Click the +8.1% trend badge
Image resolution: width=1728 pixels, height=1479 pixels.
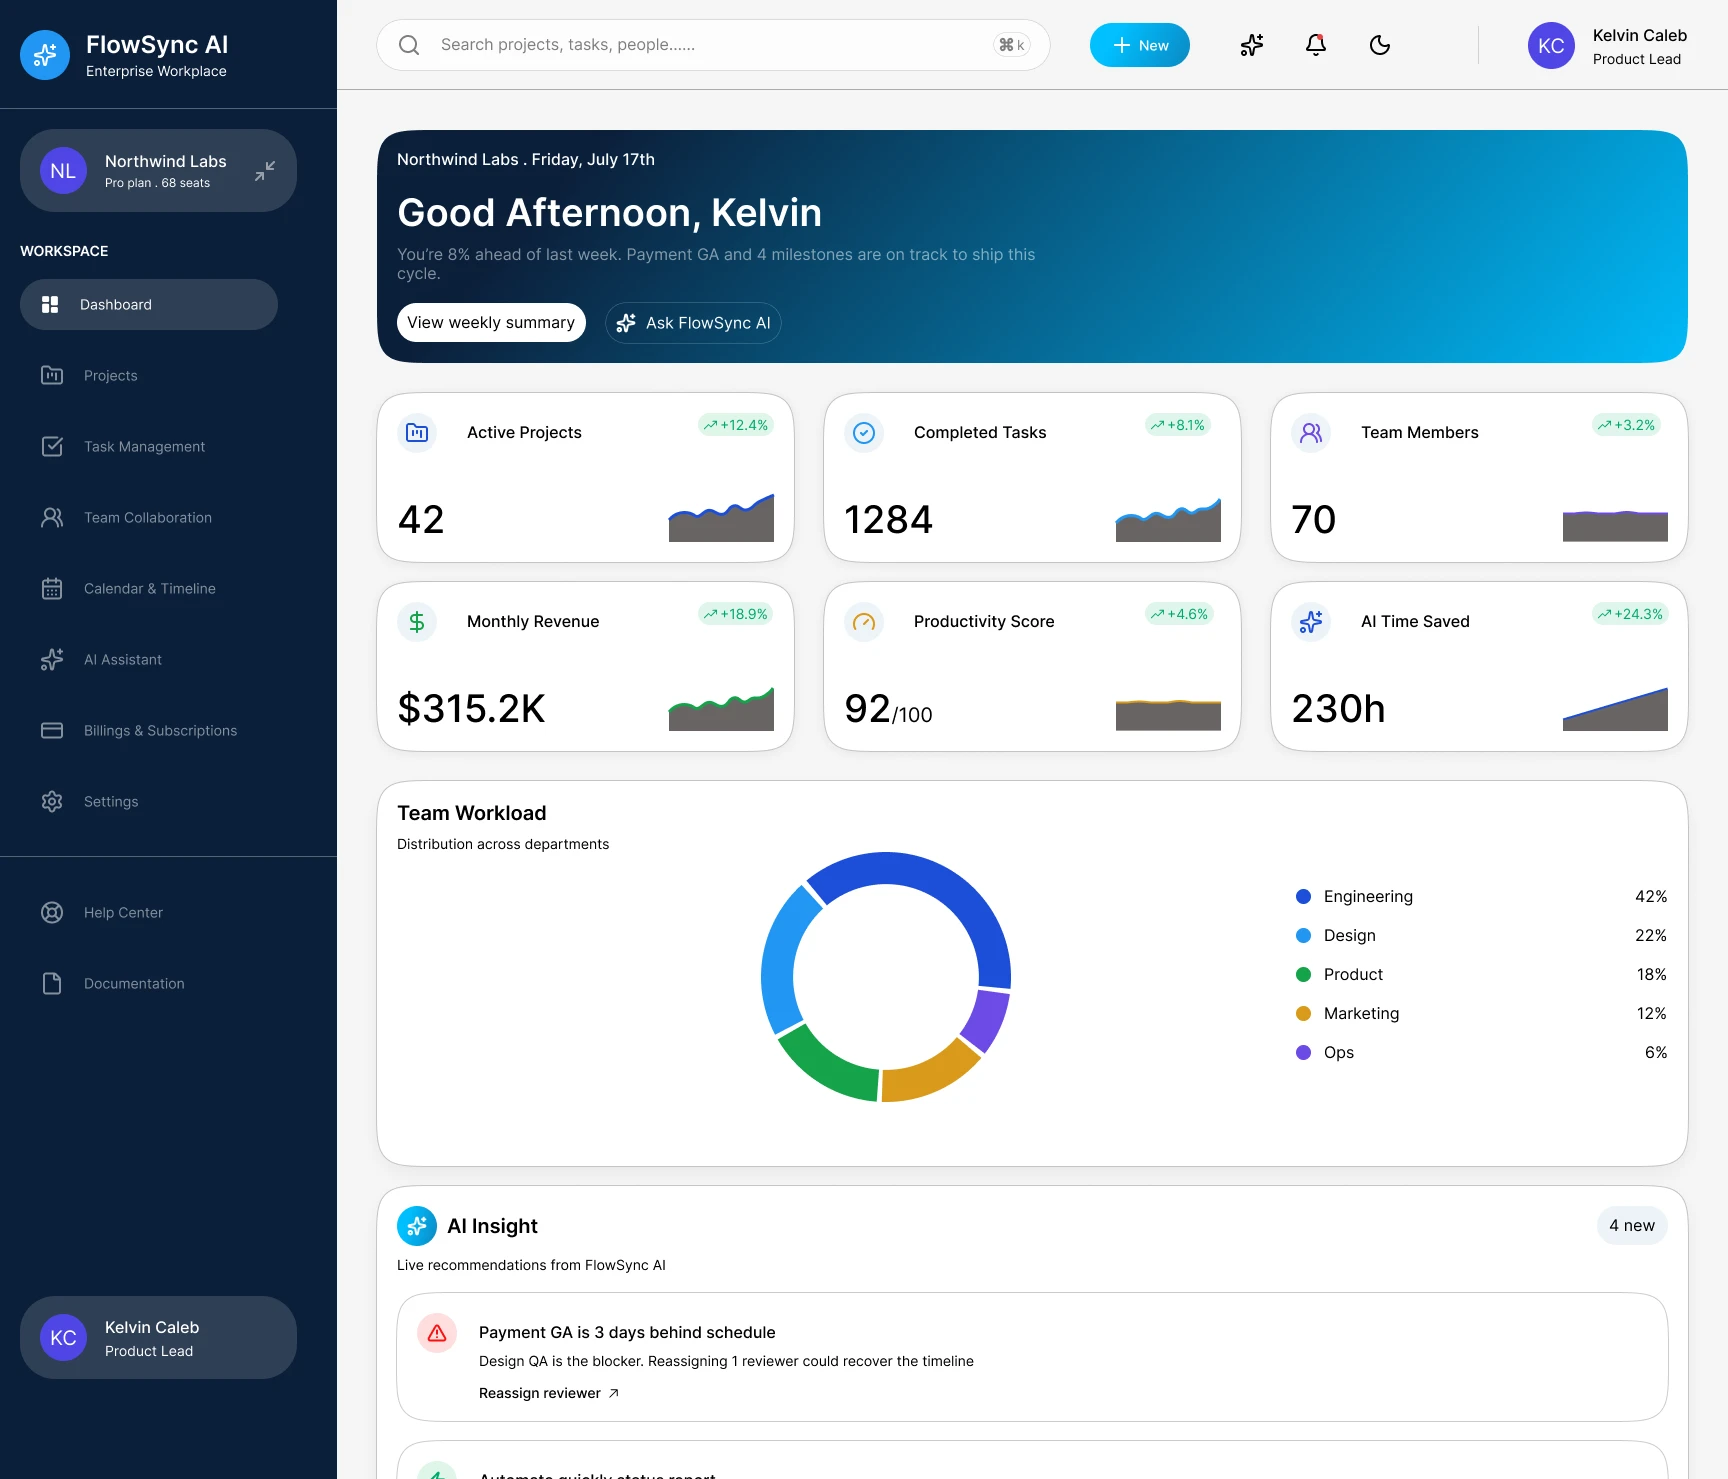(x=1178, y=425)
